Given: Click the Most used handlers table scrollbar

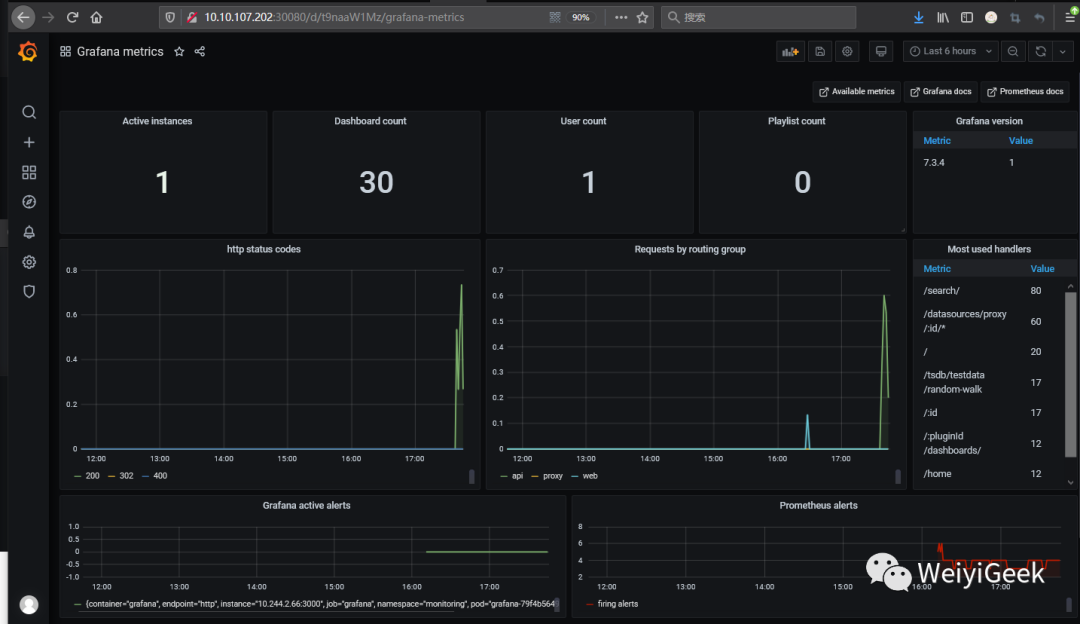Looking at the screenshot, I should click(x=1070, y=375).
